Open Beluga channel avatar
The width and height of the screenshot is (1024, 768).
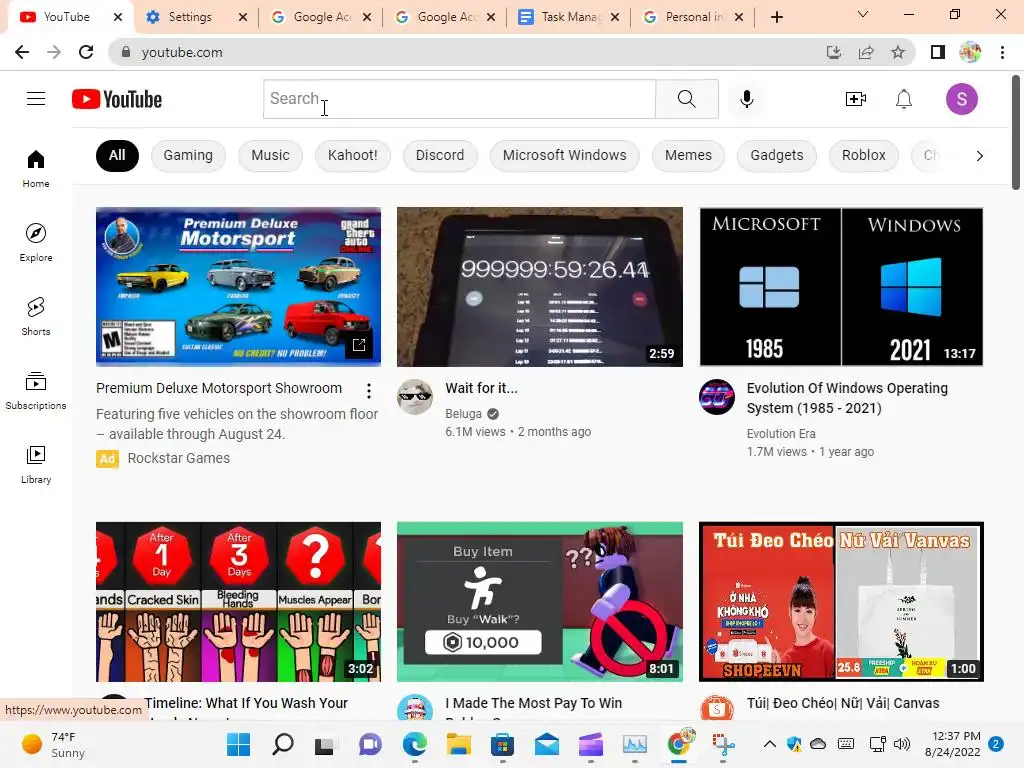coord(415,396)
